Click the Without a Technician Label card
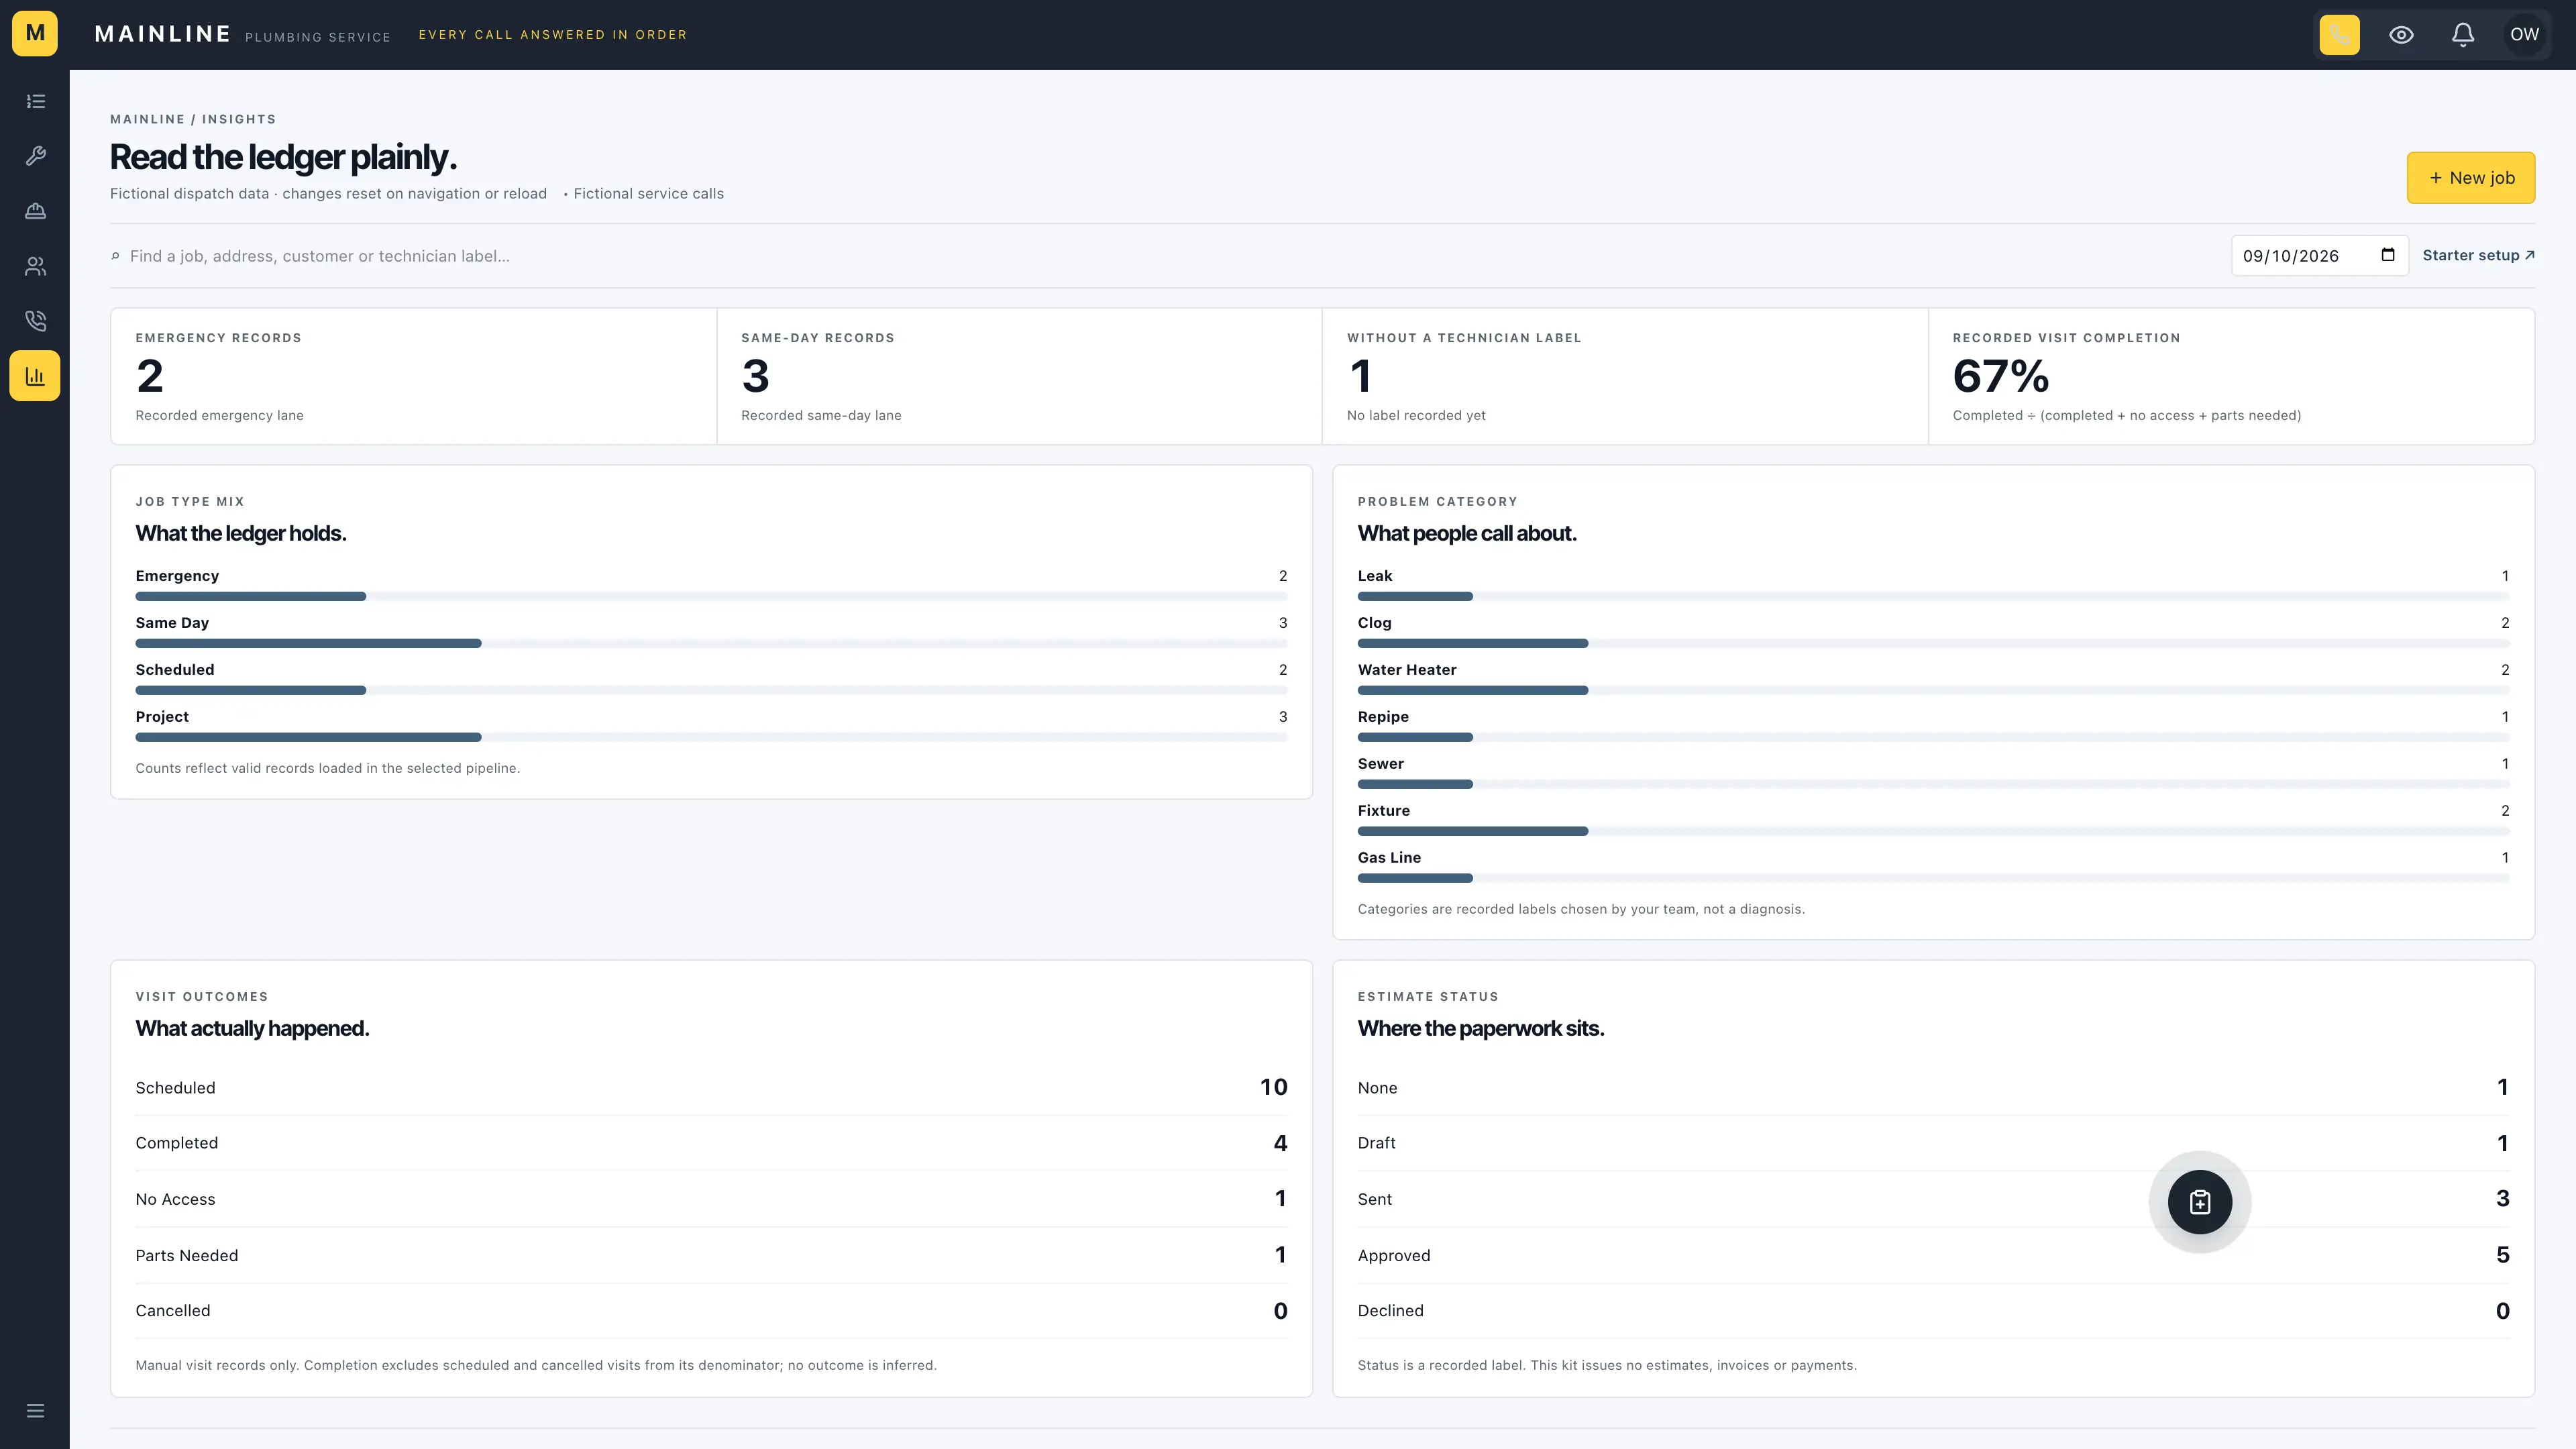 pyautogui.click(x=1625, y=376)
